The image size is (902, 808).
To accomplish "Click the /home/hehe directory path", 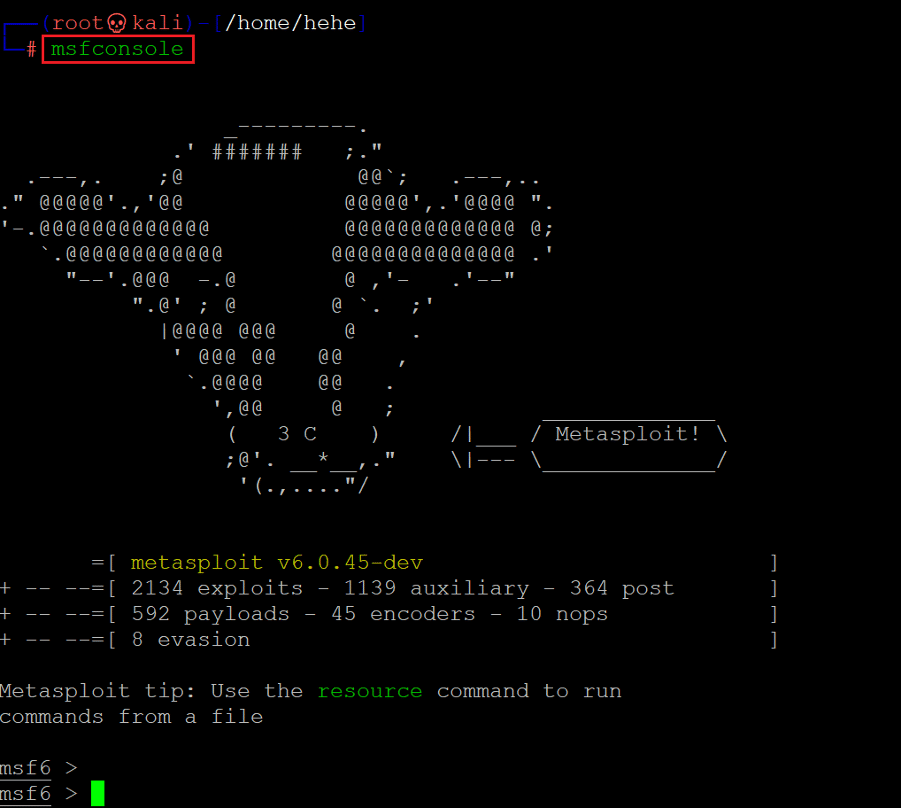I will [x=291, y=23].
